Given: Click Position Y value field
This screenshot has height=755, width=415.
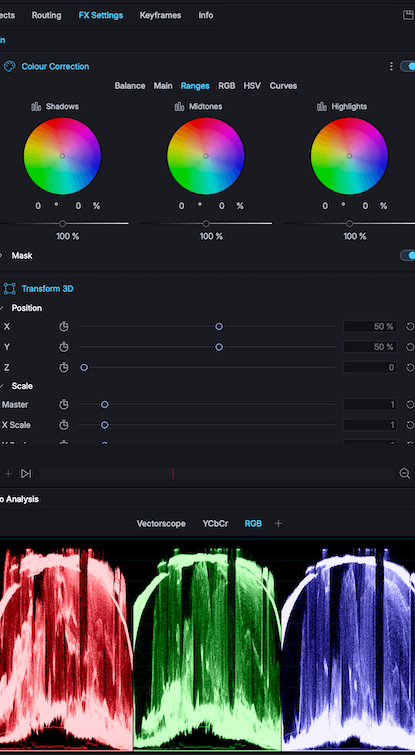Looking at the screenshot, I should (x=370, y=347).
